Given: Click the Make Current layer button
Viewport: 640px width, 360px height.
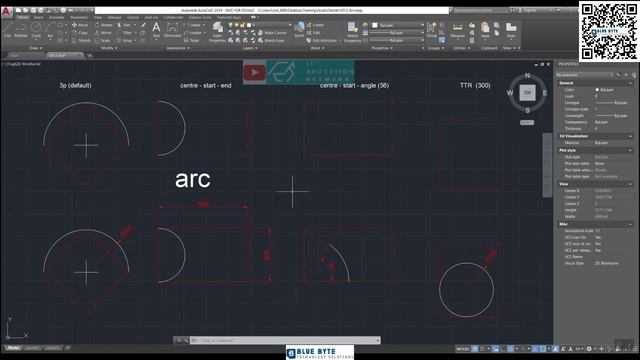Looking at the screenshot, I should [273, 33].
